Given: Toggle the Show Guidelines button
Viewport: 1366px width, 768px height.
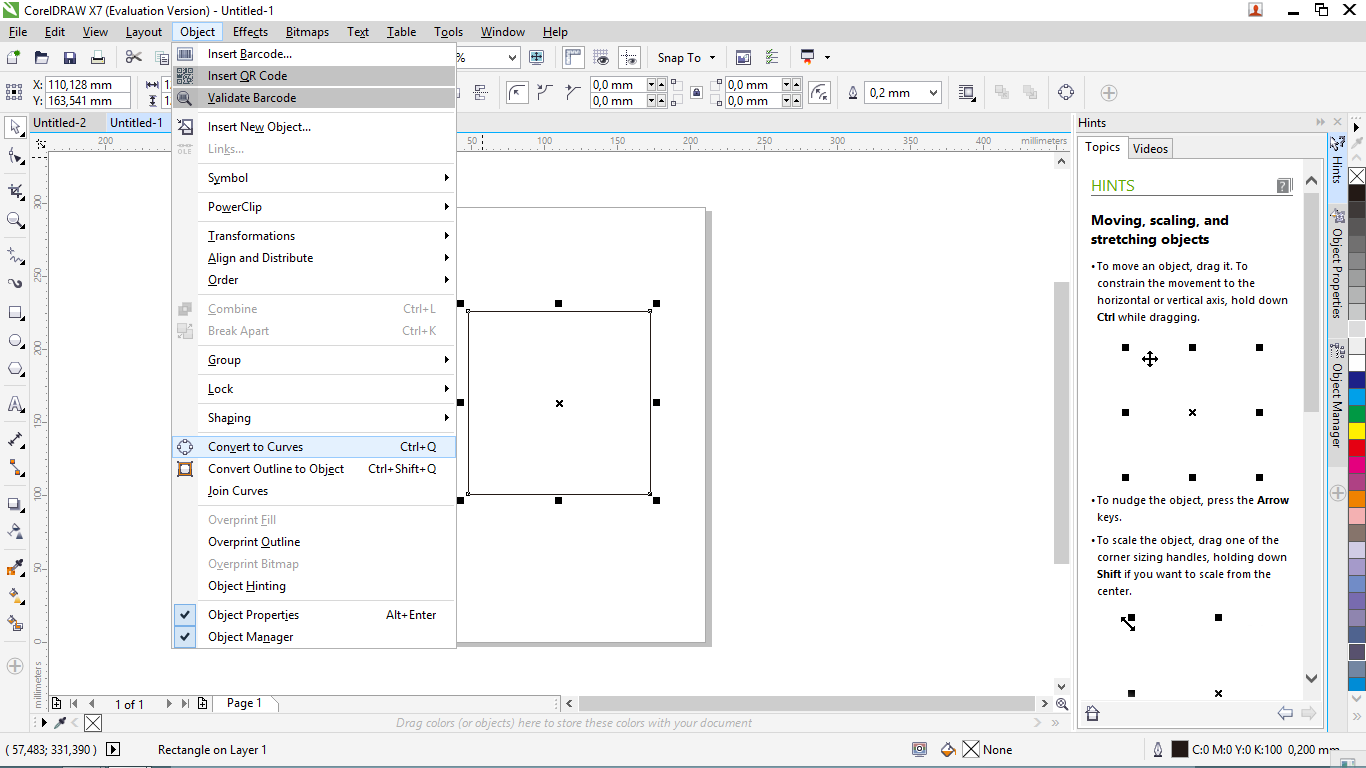Looking at the screenshot, I should click(629, 58).
